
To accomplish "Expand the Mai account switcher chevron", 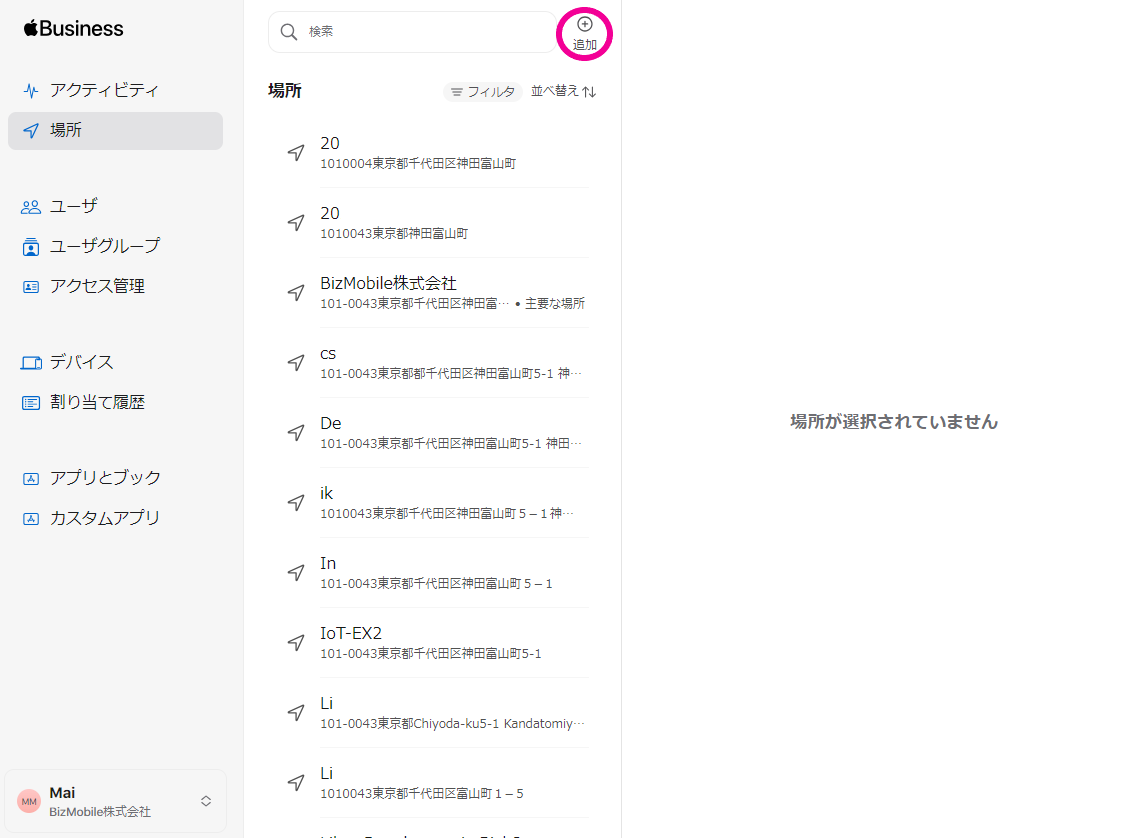I will coord(206,801).
